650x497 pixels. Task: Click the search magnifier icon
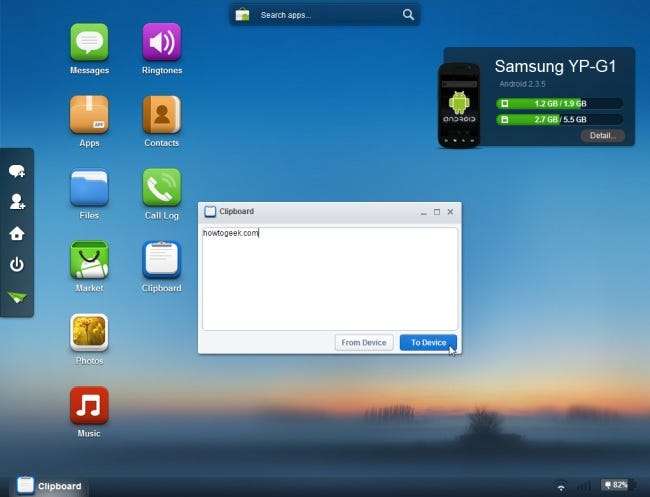click(x=408, y=15)
